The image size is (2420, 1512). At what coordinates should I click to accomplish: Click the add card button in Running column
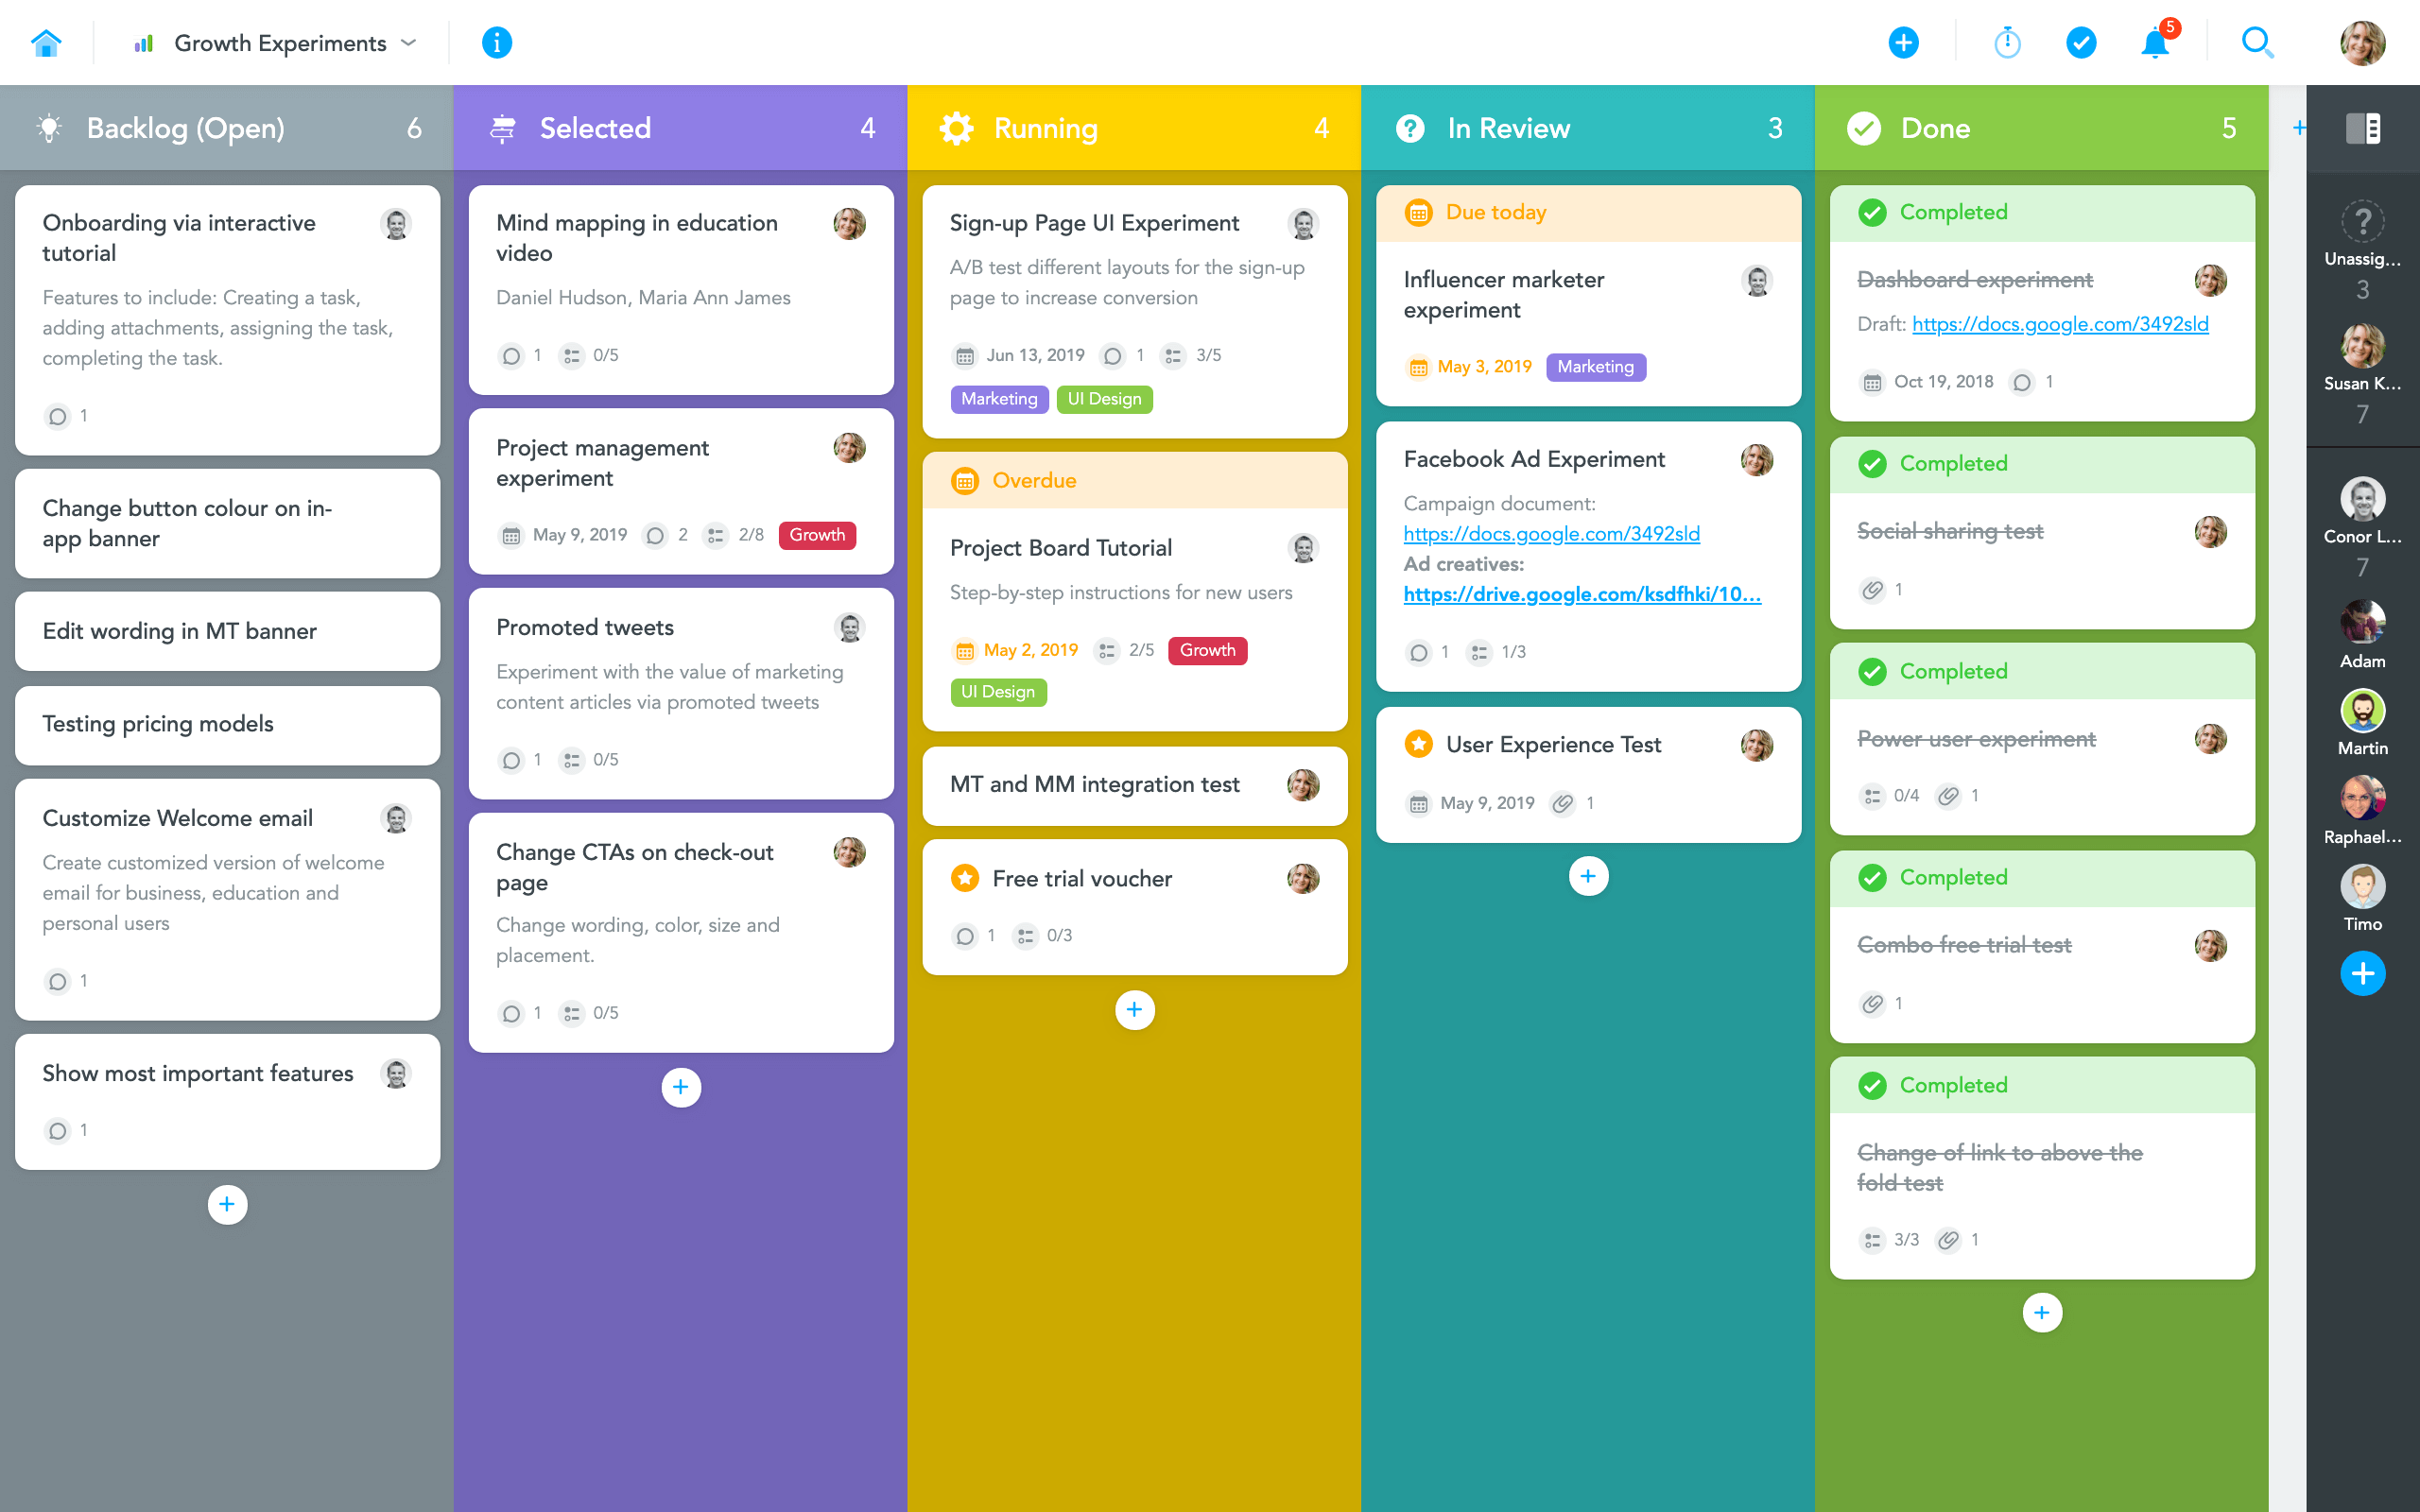(x=1134, y=1008)
